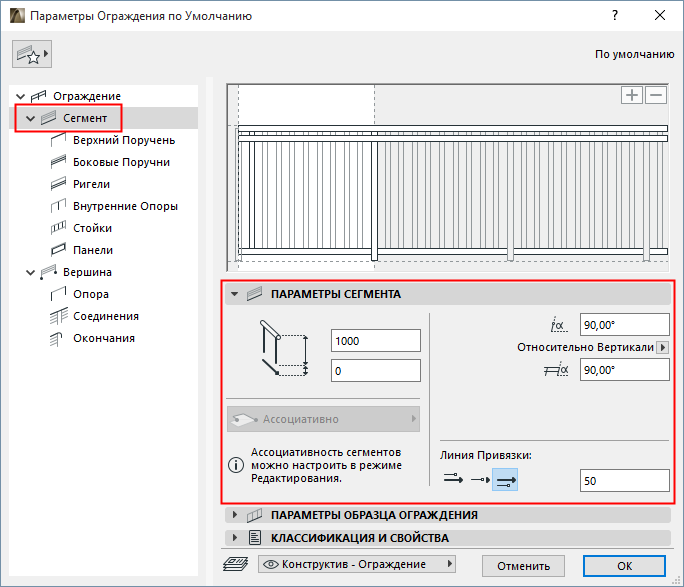Edit the skew angle field under Относительно Вертикали
Screen dimensions: 684x587
point(625,370)
